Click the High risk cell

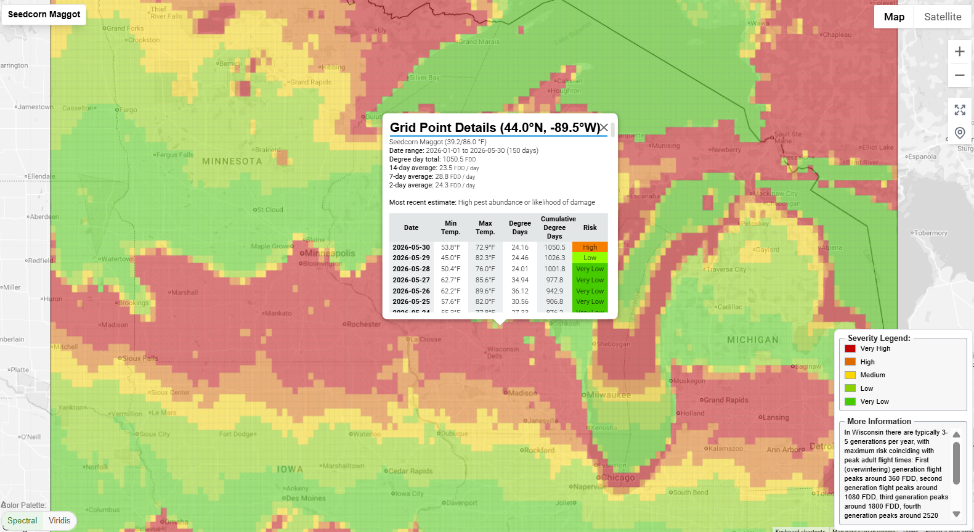(589, 247)
